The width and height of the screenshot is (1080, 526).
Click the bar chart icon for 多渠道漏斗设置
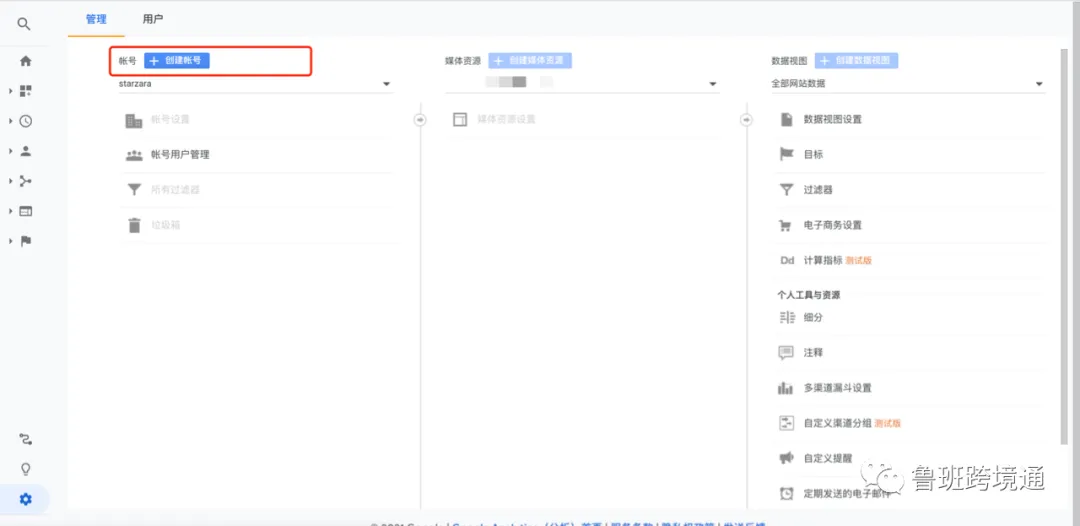[x=785, y=388]
